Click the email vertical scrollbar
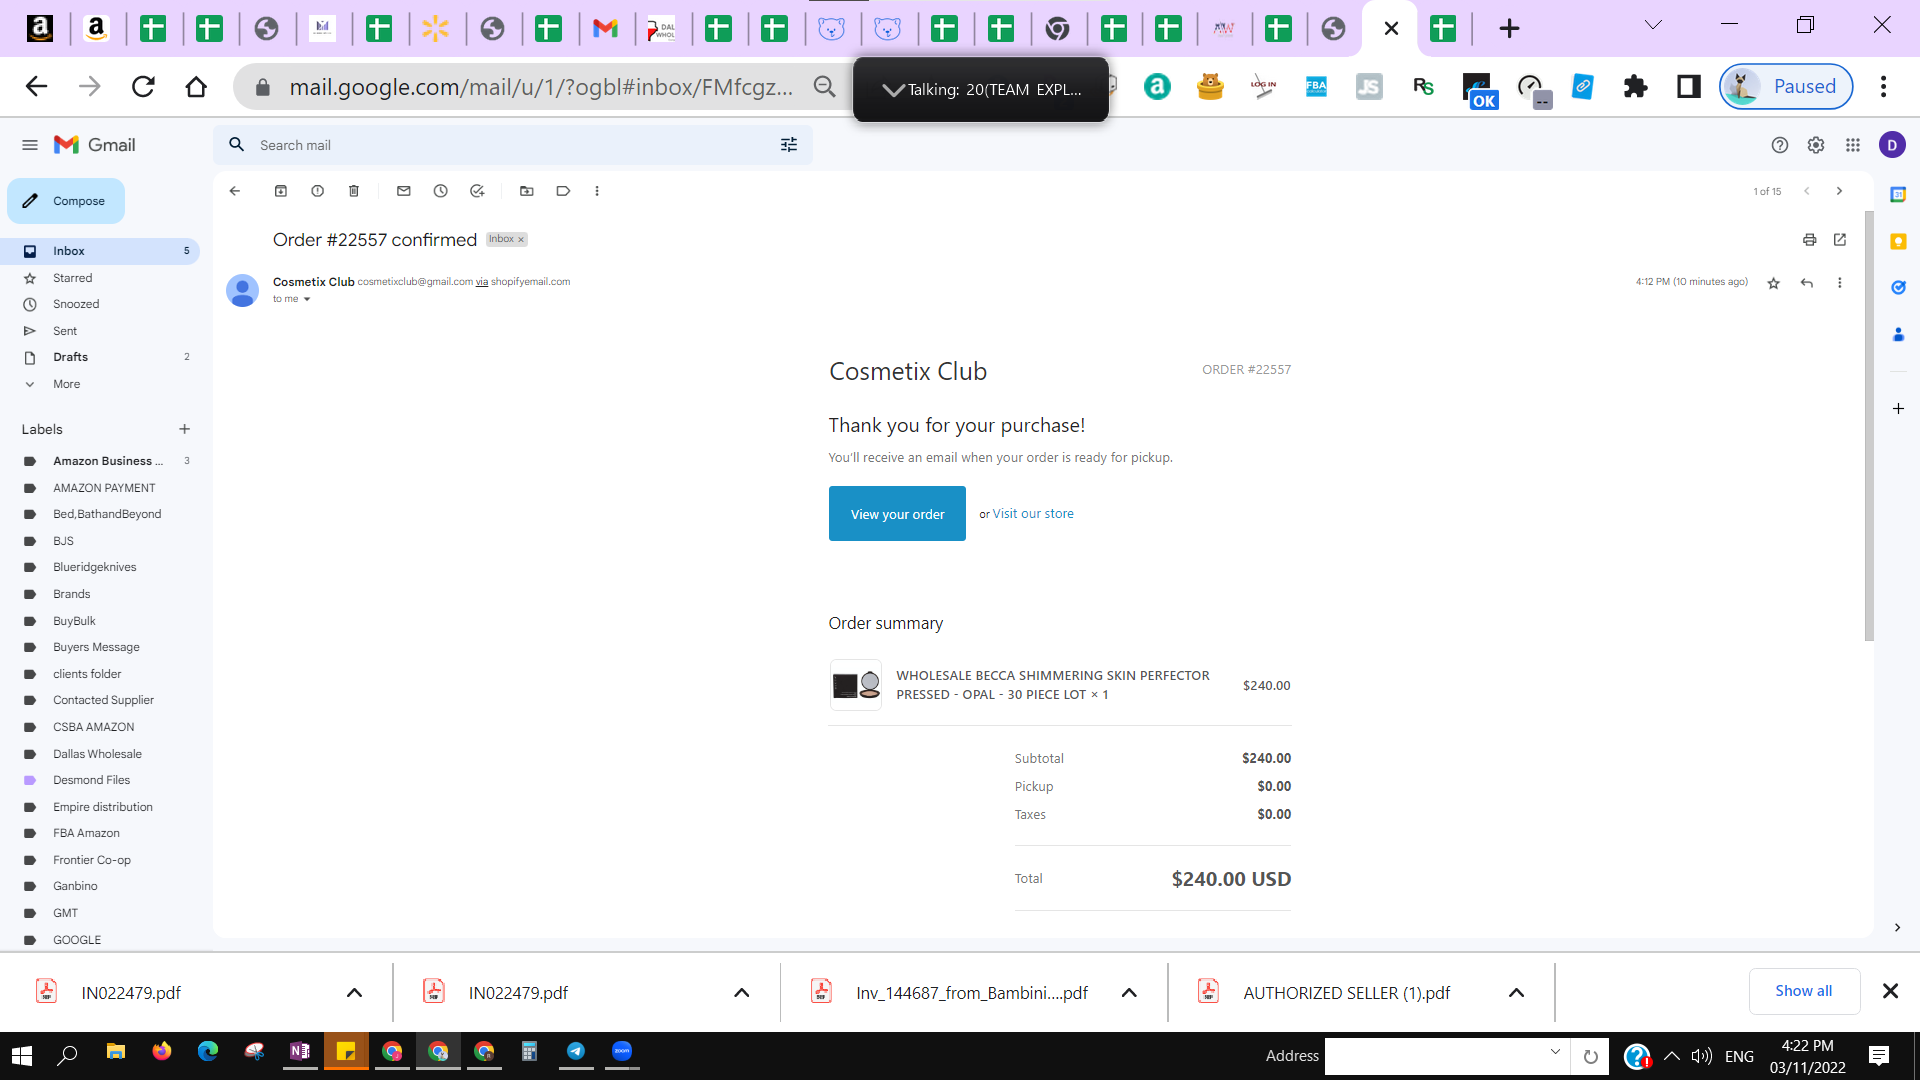This screenshot has height=1080, width=1920. (x=1869, y=425)
